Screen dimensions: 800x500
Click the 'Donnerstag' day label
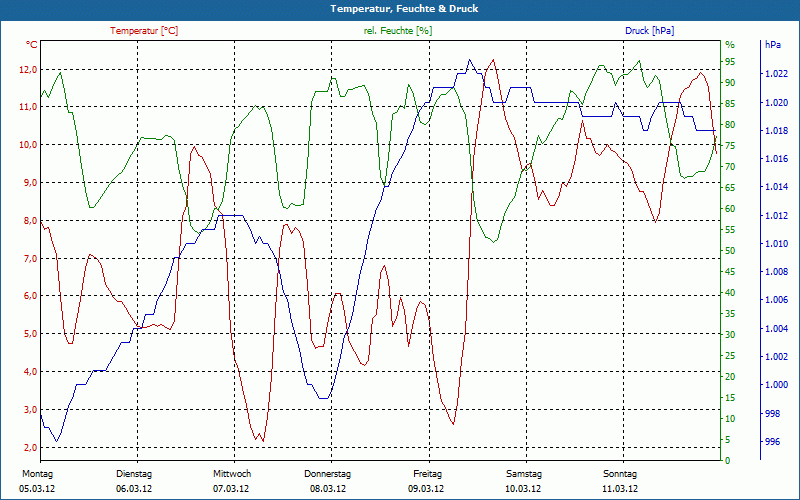tap(328, 474)
